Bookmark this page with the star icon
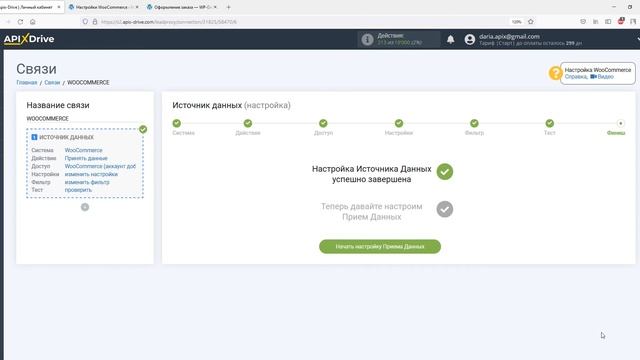Image resolution: width=640 pixels, height=360 pixels. coord(531,22)
